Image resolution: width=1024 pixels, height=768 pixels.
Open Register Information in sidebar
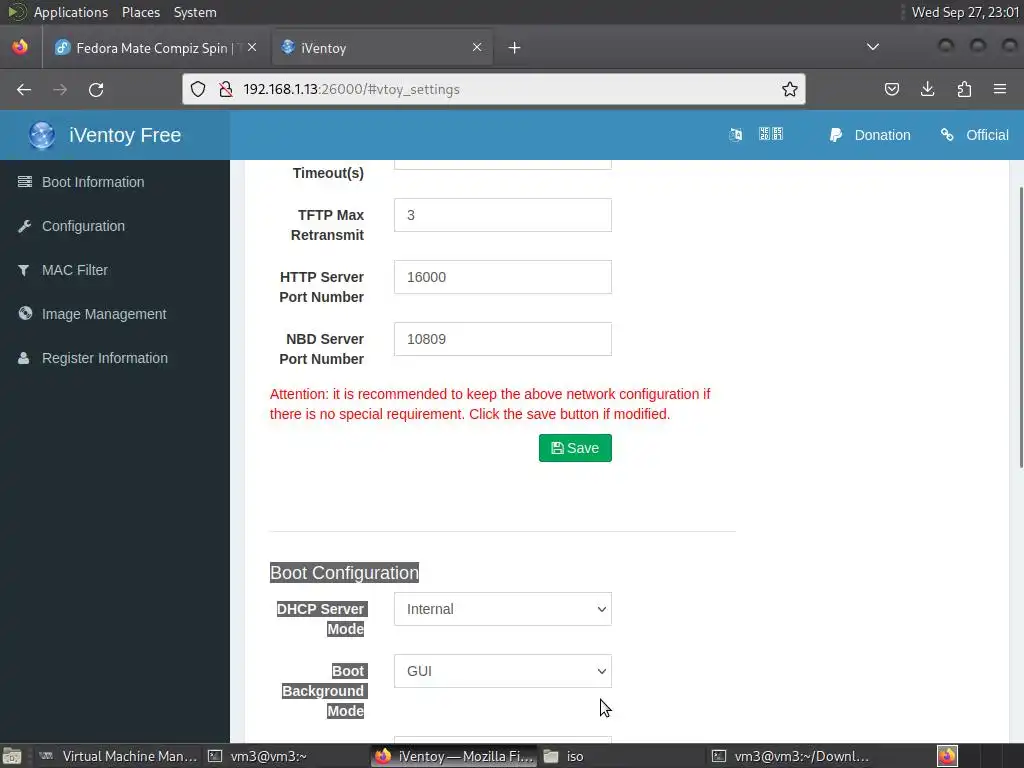point(115,358)
